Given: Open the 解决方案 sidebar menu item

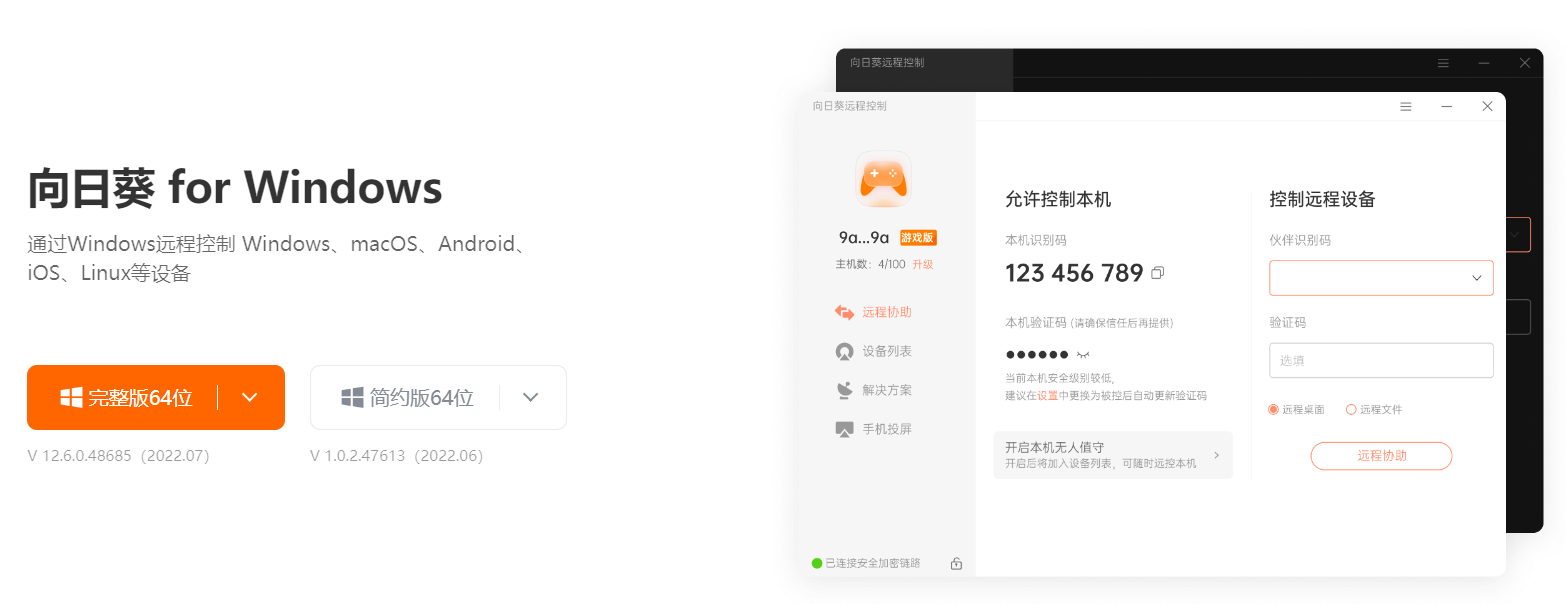Looking at the screenshot, I should 874,390.
